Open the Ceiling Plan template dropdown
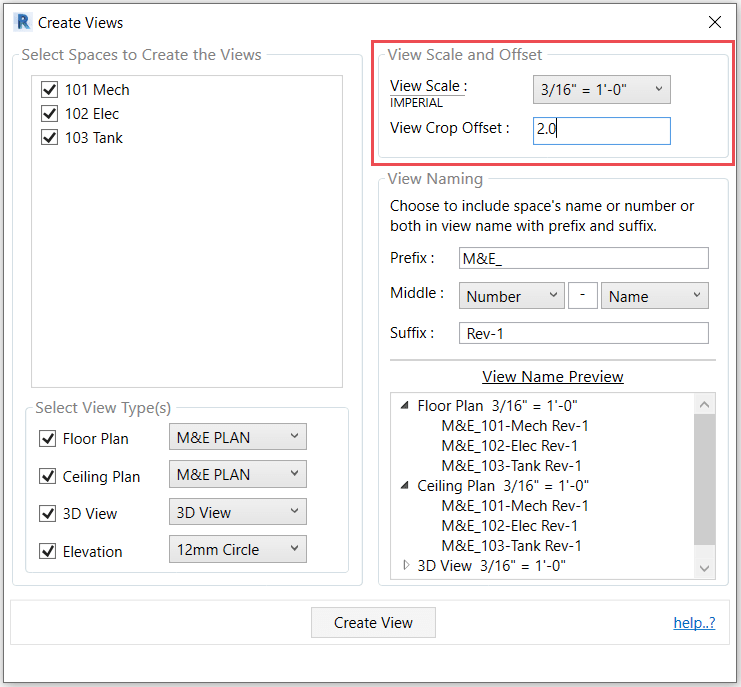 pyautogui.click(x=237, y=475)
